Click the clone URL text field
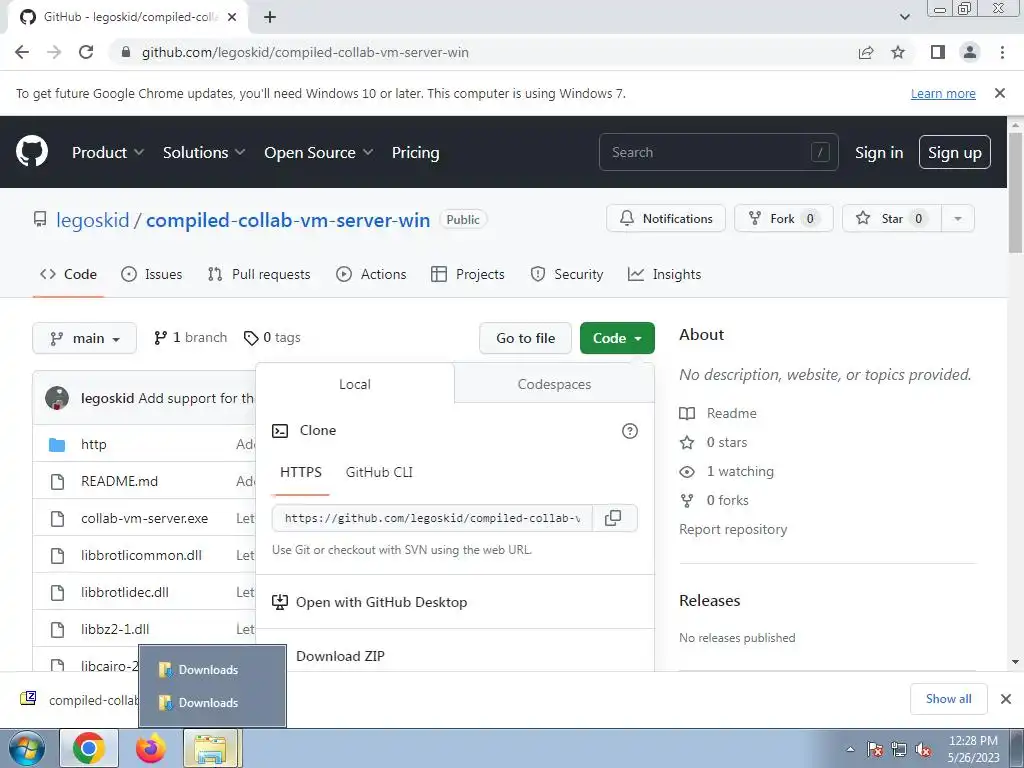Image resolution: width=1024 pixels, height=768 pixels. tap(432, 518)
